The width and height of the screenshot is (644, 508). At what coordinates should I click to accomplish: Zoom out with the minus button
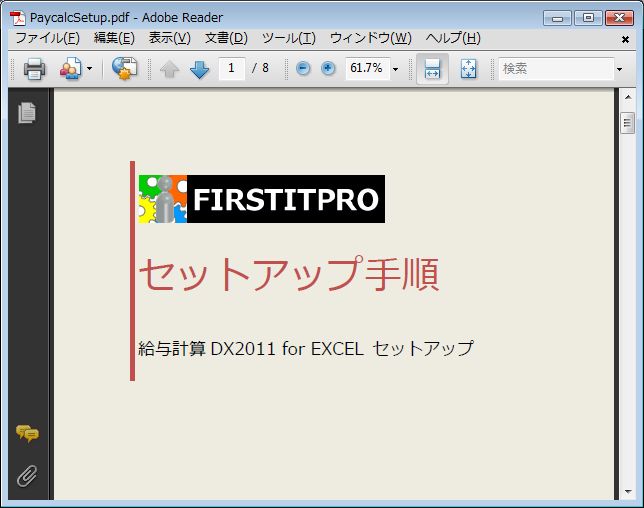tap(303, 68)
